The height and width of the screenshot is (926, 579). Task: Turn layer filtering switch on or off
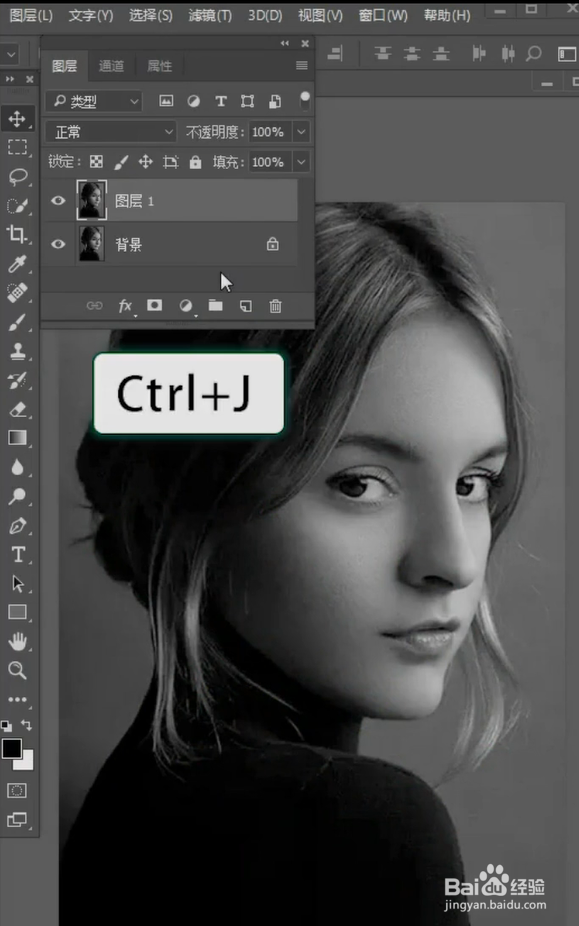point(304,100)
